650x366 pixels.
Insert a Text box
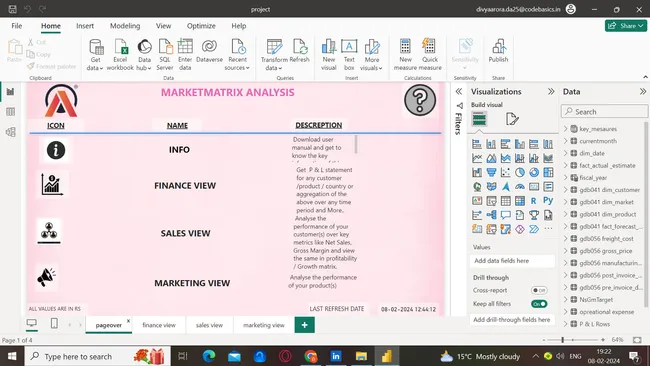(x=349, y=55)
